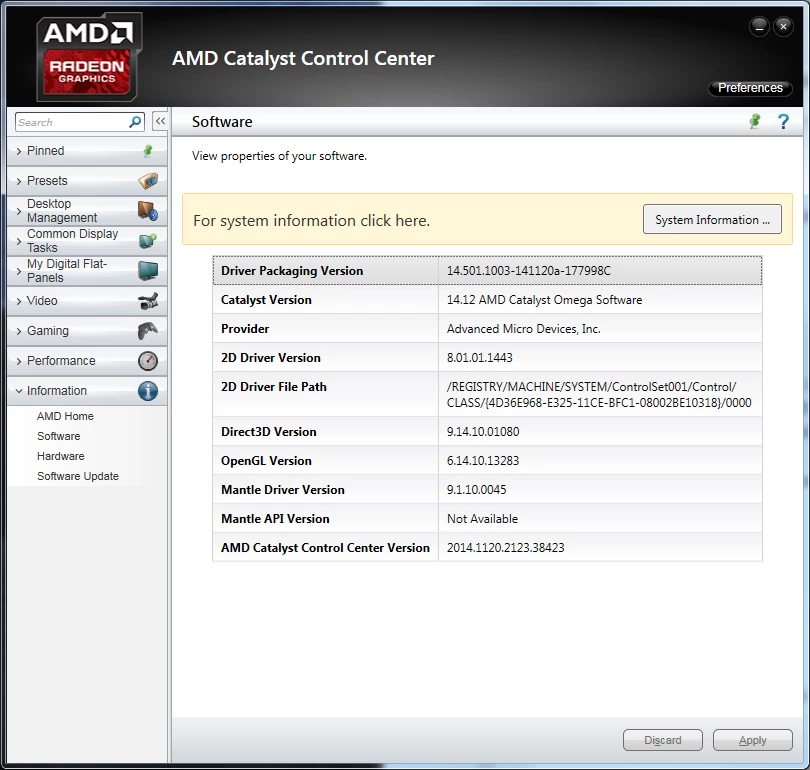Click the Video camcorder icon
Screen dimensions: 810x770
pyautogui.click(x=148, y=301)
